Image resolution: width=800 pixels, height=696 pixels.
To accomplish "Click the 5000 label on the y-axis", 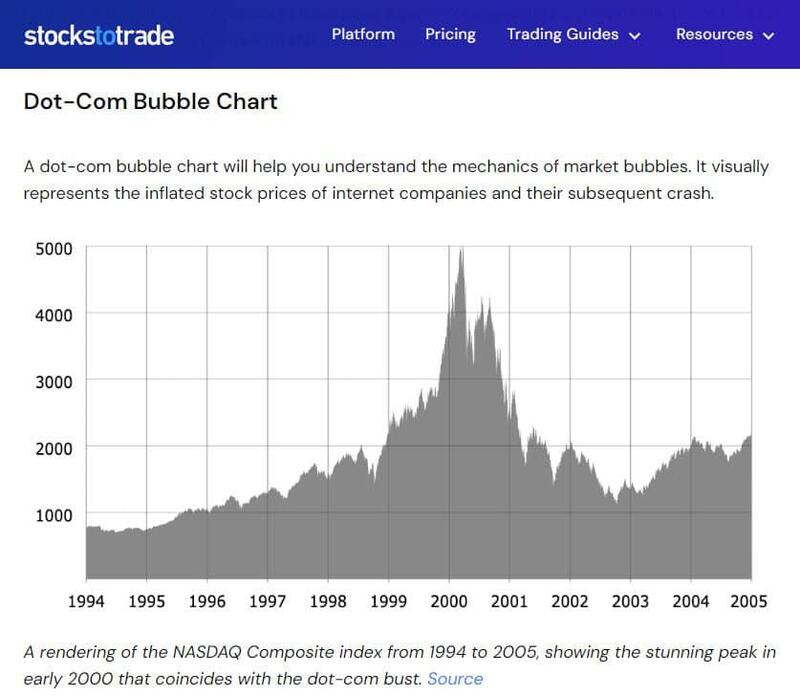I will (54, 248).
